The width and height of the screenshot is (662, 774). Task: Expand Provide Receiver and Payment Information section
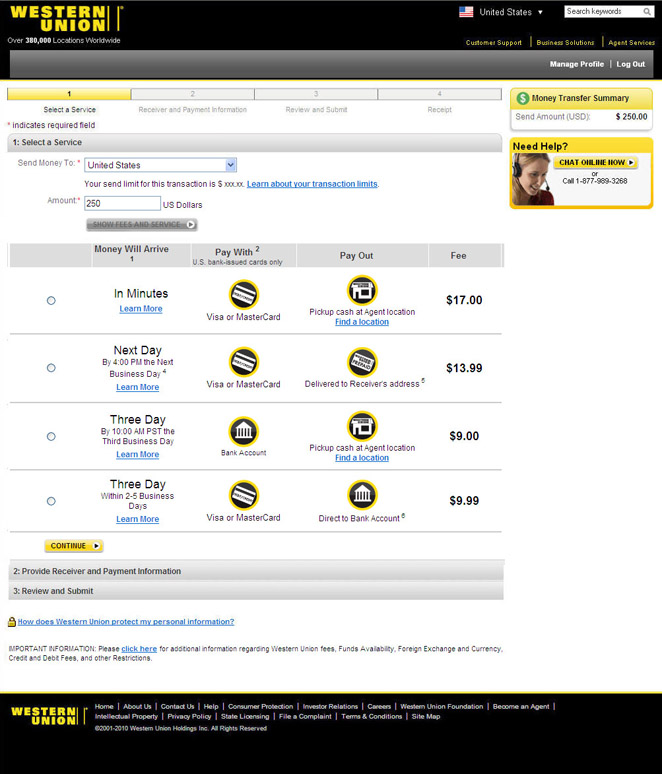point(97,571)
